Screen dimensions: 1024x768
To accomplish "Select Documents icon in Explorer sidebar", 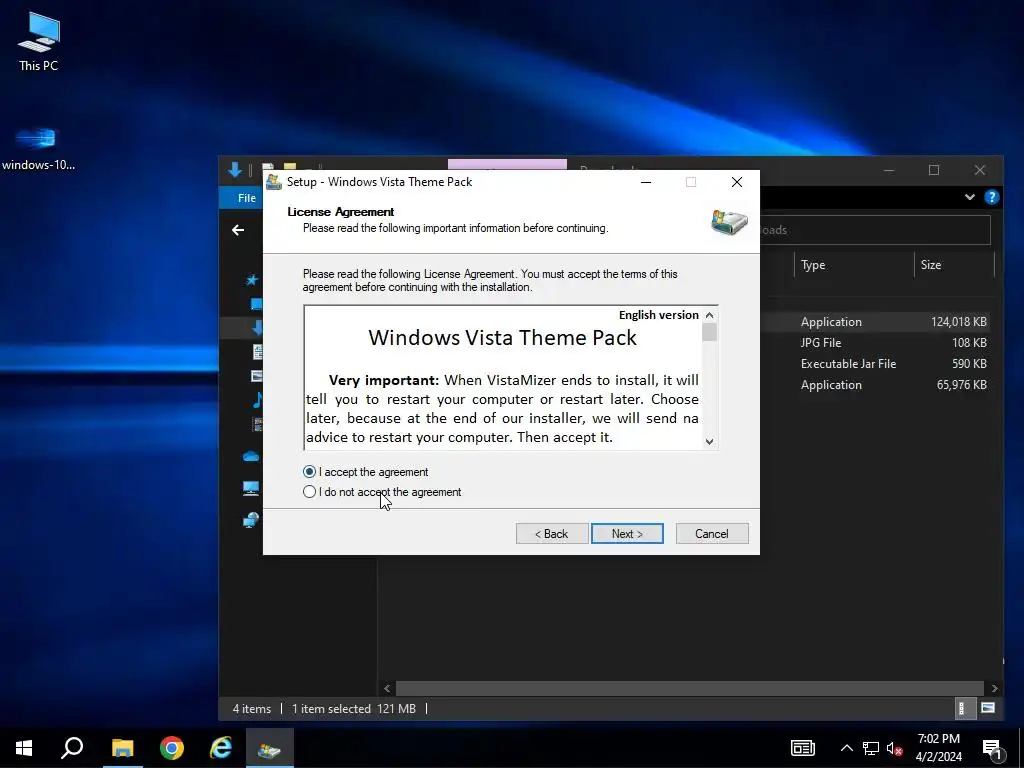I will (x=257, y=351).
